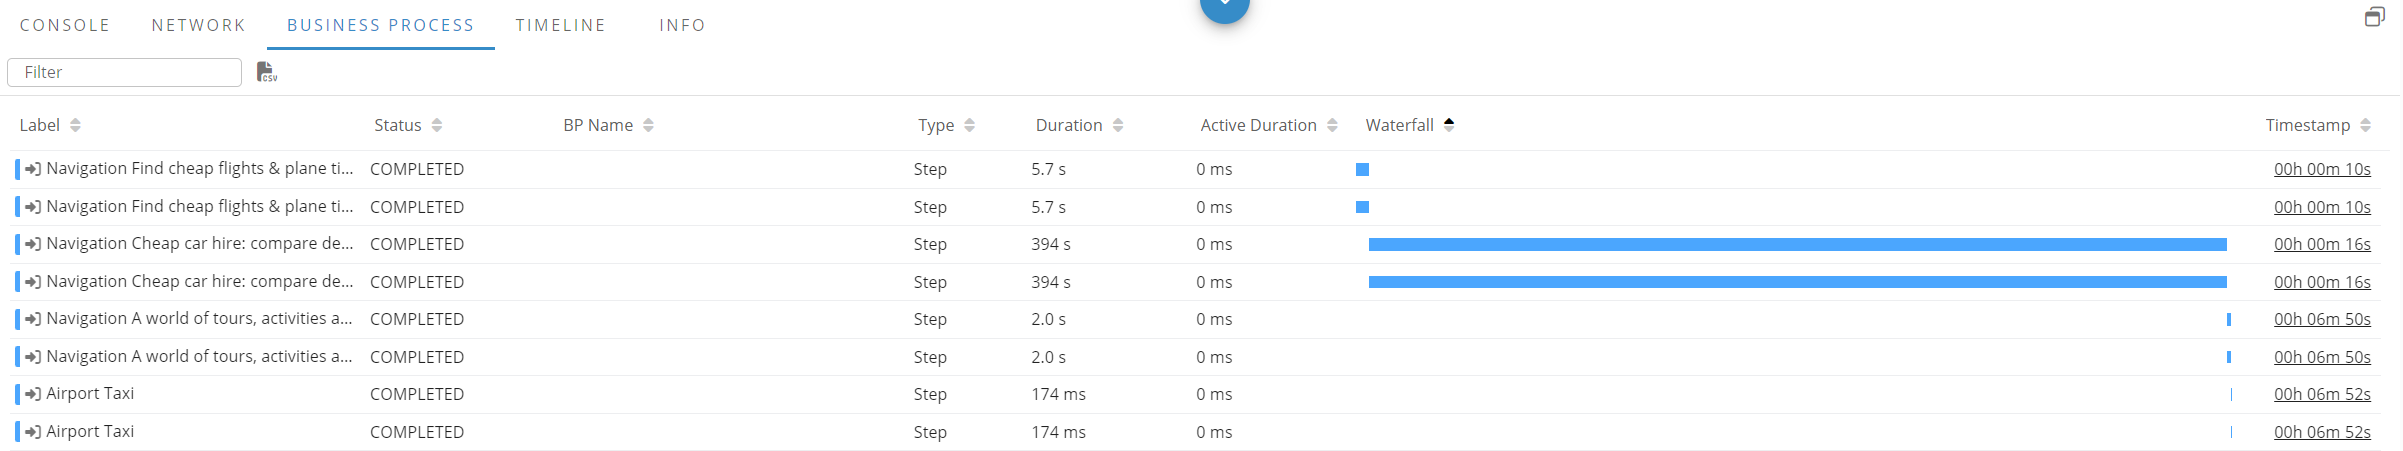Sort by Duration column arrows
Viewport: 2403px width, 451px height.
point(1118,125)
